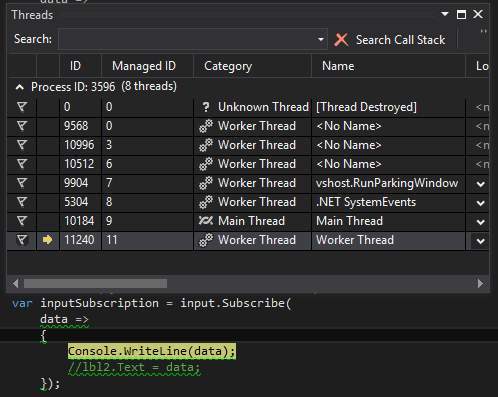The width and height of the screenshot is (498, 397).
Task: Expand location of .NET SystemEvents thread
Action: click(x=480, y=203)
